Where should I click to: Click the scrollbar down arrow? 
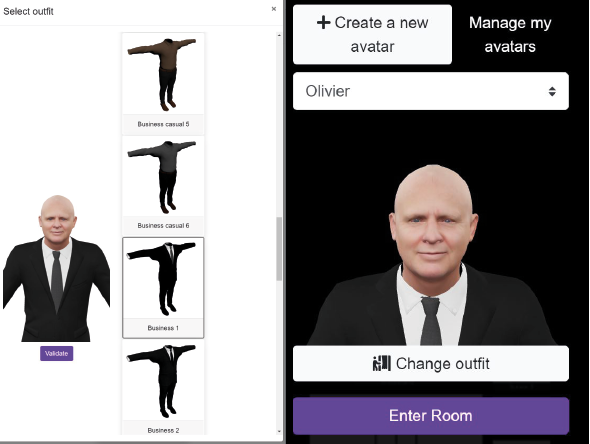tap(279, 431)
